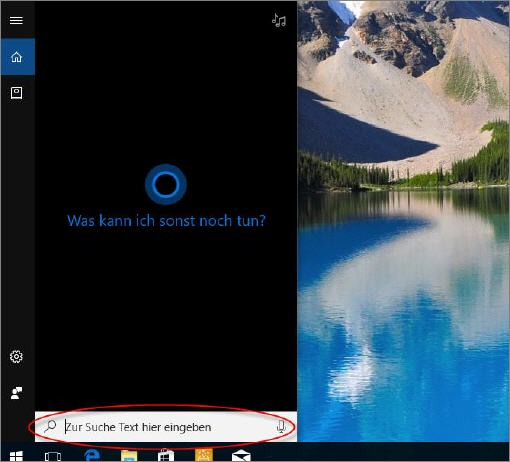The width and height of the screenshot is (510, 462).
Task: Open the Mail app on taskbar
Action: [241, 456]
